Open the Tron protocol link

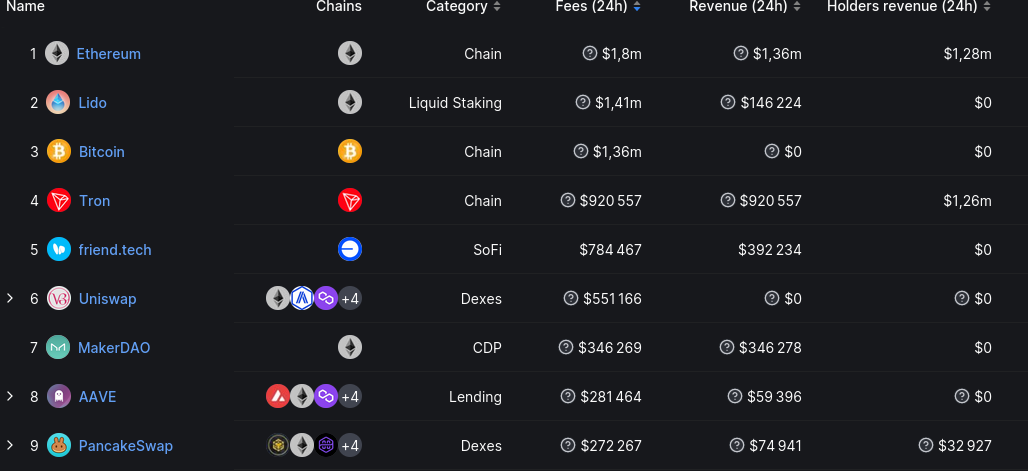click(94, 201)
